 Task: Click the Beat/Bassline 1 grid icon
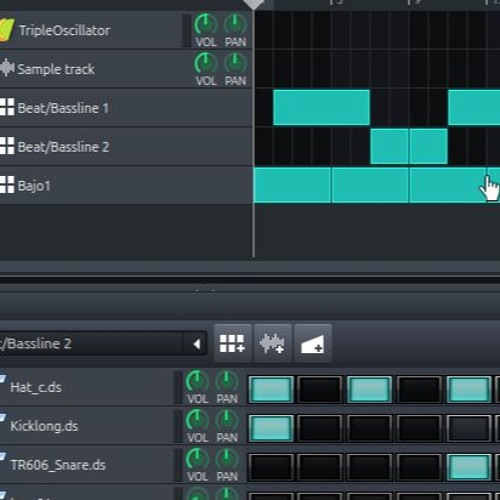[7, 107]
